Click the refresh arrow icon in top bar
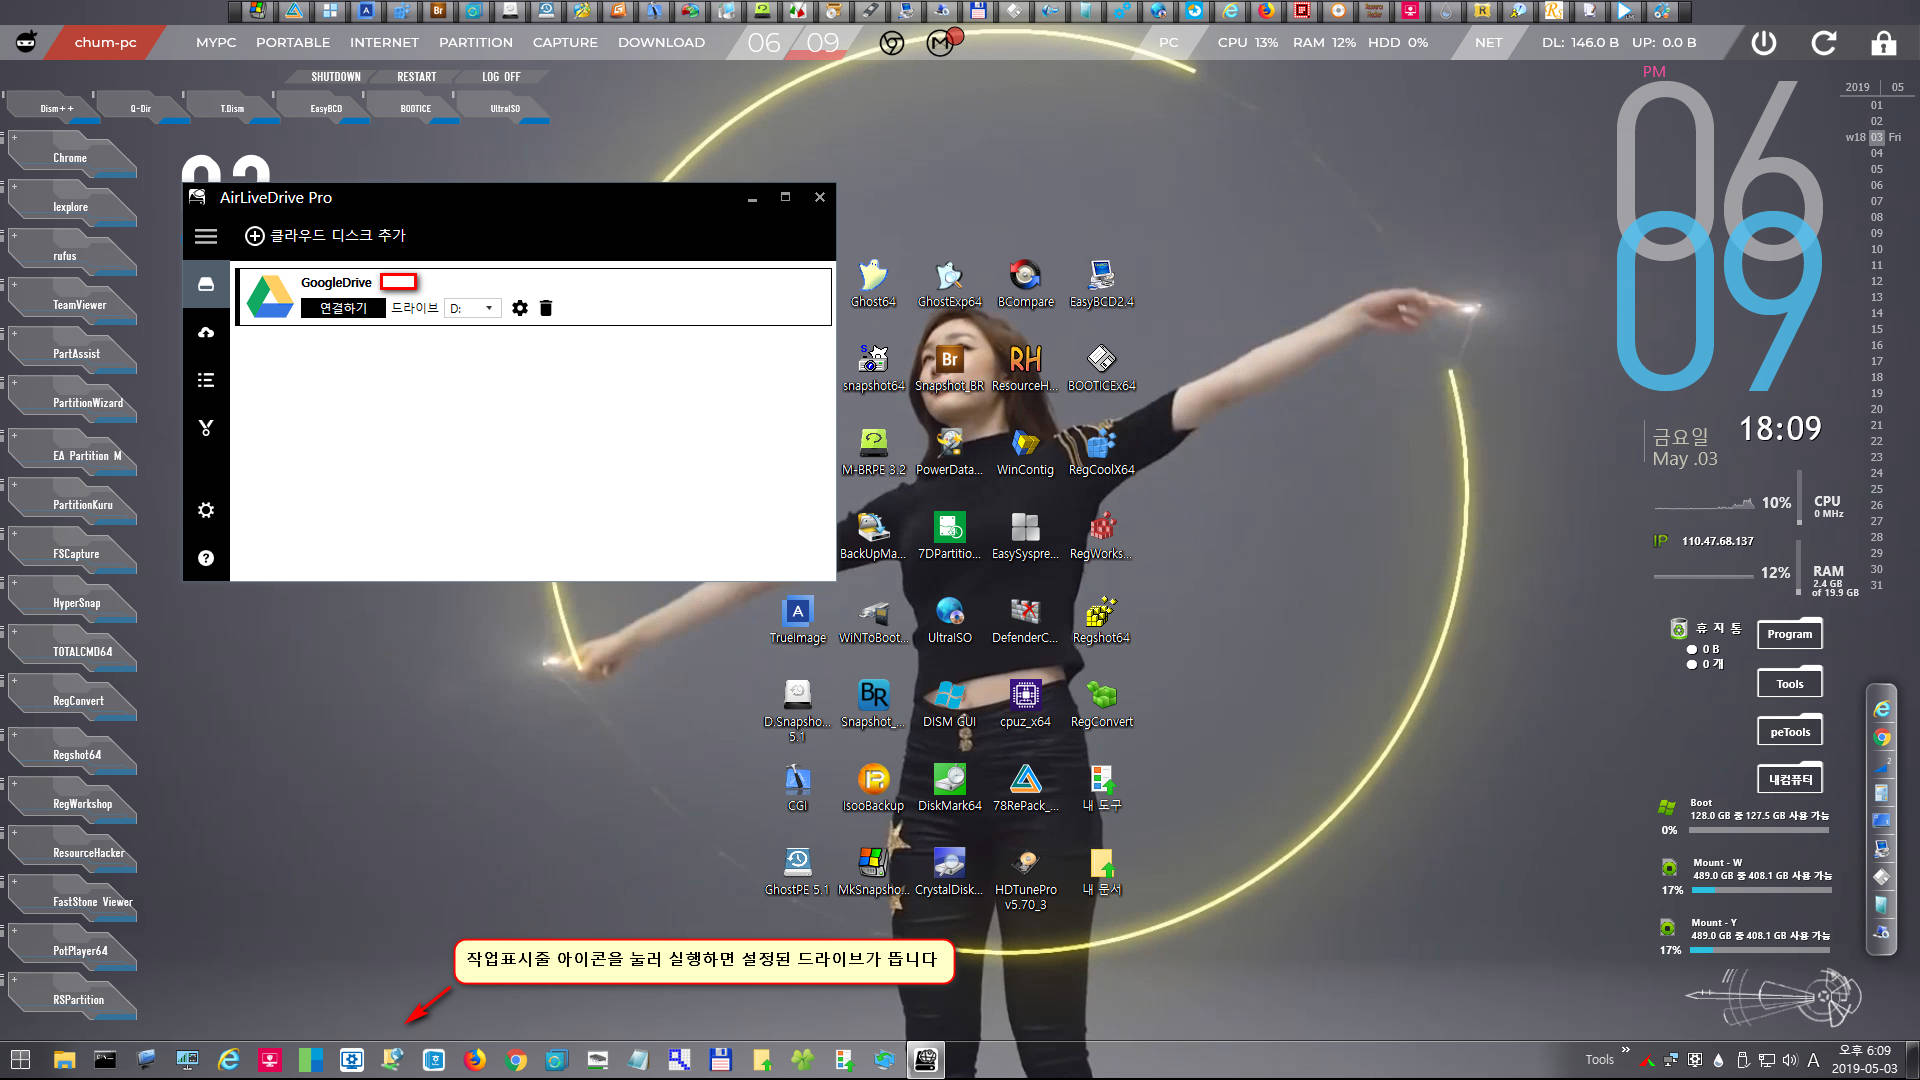 1824,43
